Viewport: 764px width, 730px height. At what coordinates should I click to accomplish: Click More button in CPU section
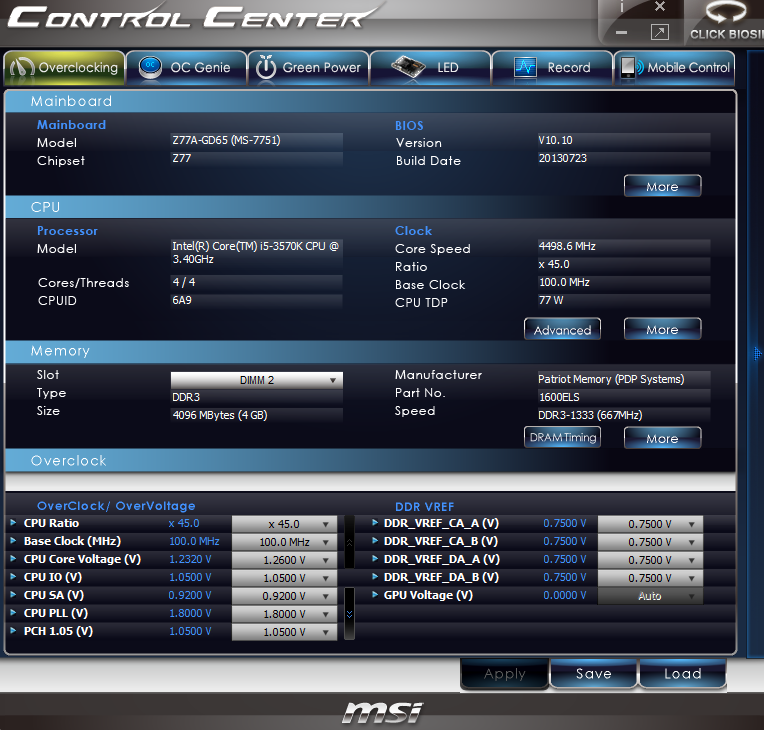[x=662, y=329]
